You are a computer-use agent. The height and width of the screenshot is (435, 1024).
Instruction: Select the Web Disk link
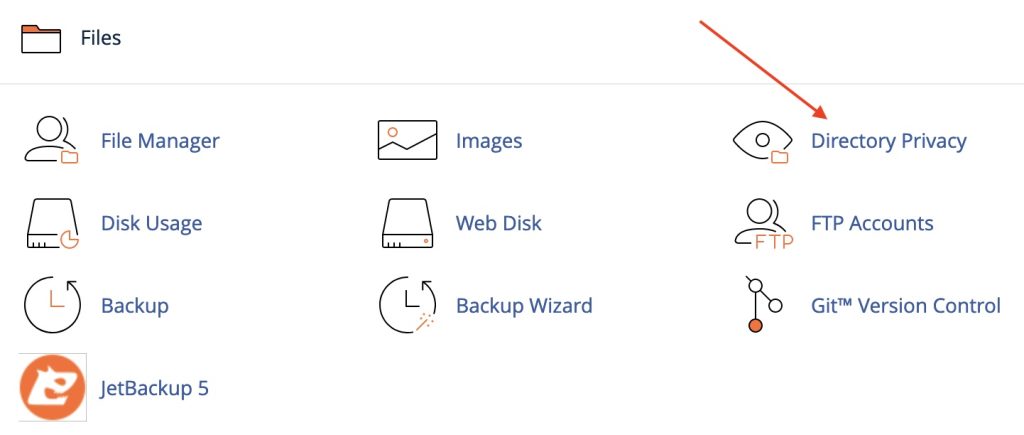(498, 223)
